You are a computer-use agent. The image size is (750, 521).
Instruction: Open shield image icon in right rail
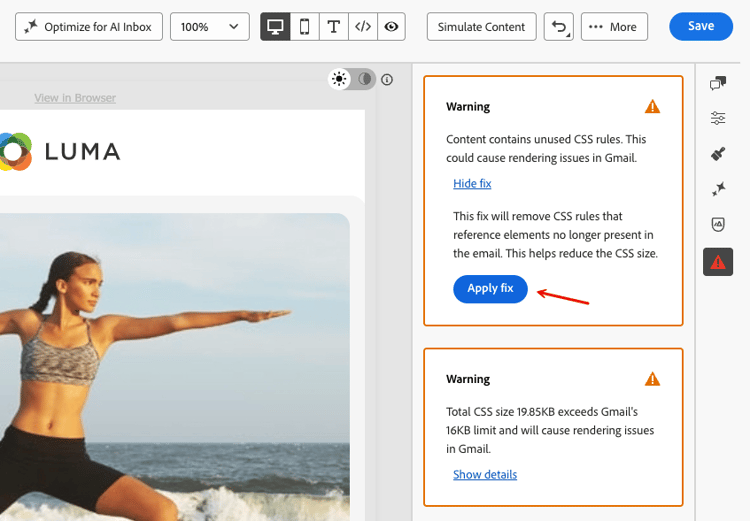[x=717, y=224]
